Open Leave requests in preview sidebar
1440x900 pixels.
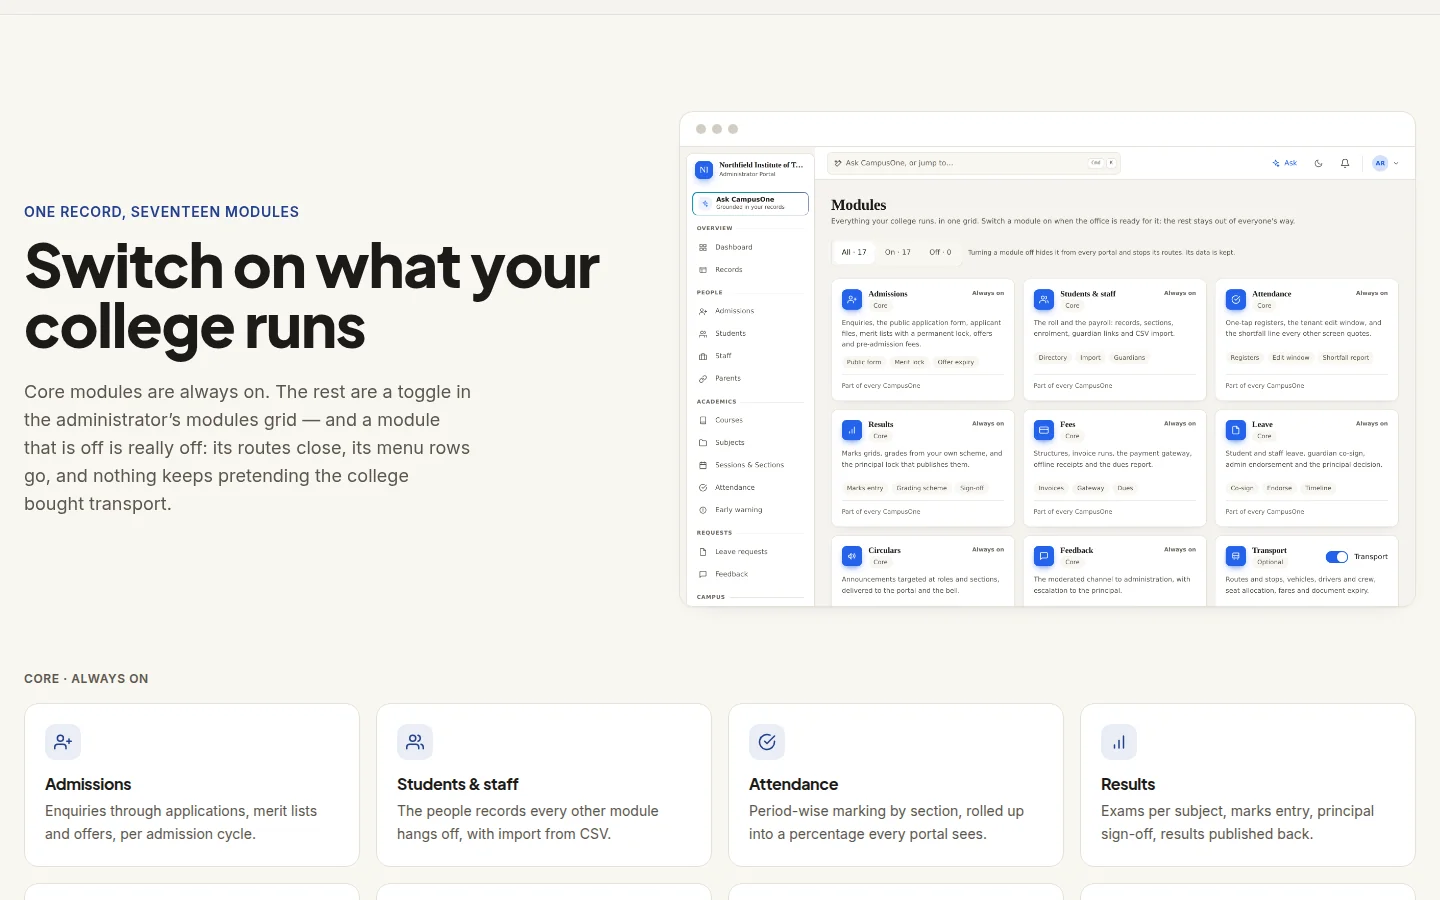(750, 552)
